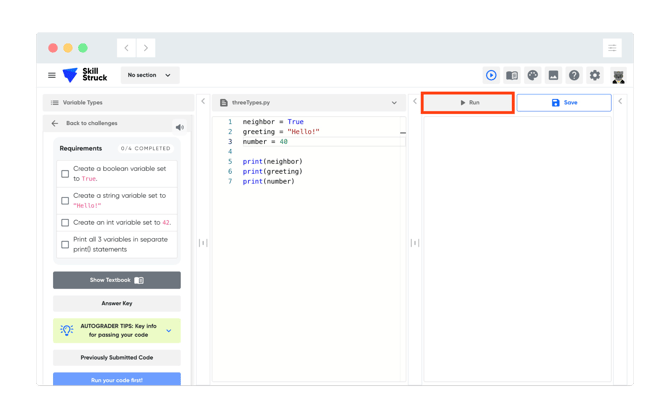The width and height of the screenshot is (670, 418).
Task: Toggle the audio speaker icon in challenge panel
Action: (x=180, y=127)
